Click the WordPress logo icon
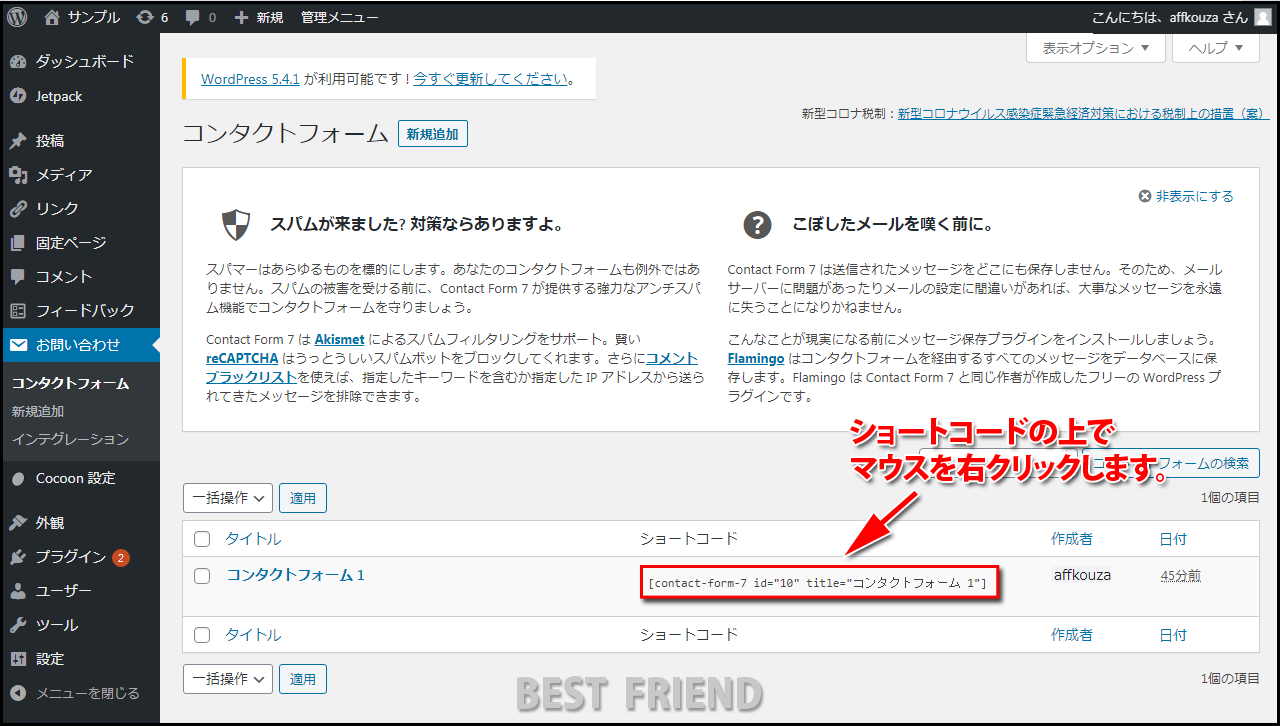Viewport: 1280px width, 726px height. [17, 17]
